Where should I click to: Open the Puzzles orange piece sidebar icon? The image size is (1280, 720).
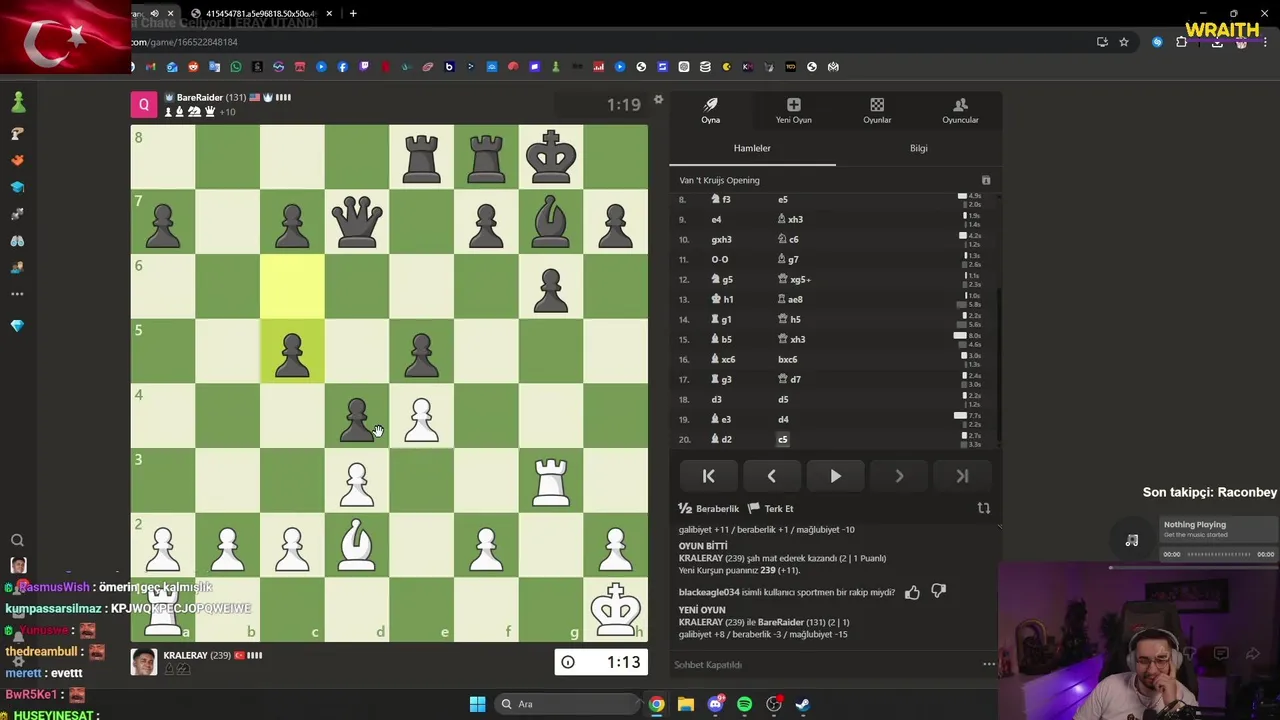click(x=17, y=160)
